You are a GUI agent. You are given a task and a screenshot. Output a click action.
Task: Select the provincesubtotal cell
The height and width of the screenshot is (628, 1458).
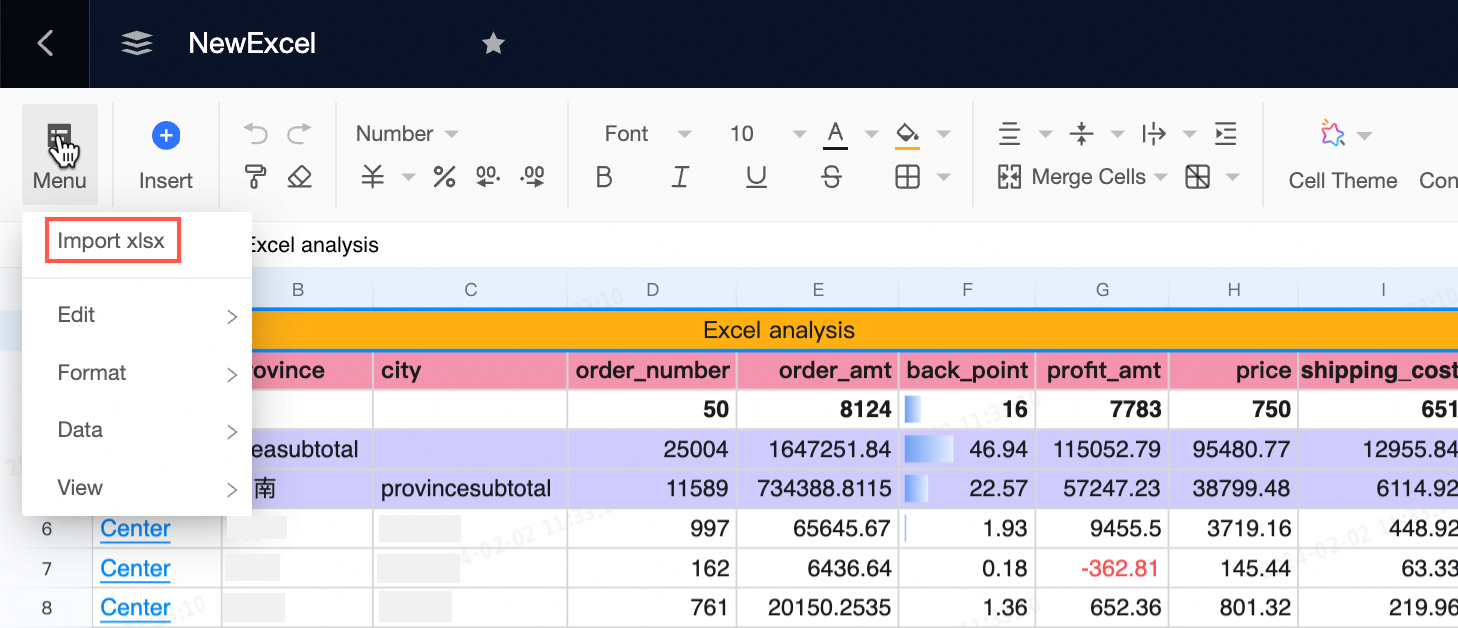[470, 489]
